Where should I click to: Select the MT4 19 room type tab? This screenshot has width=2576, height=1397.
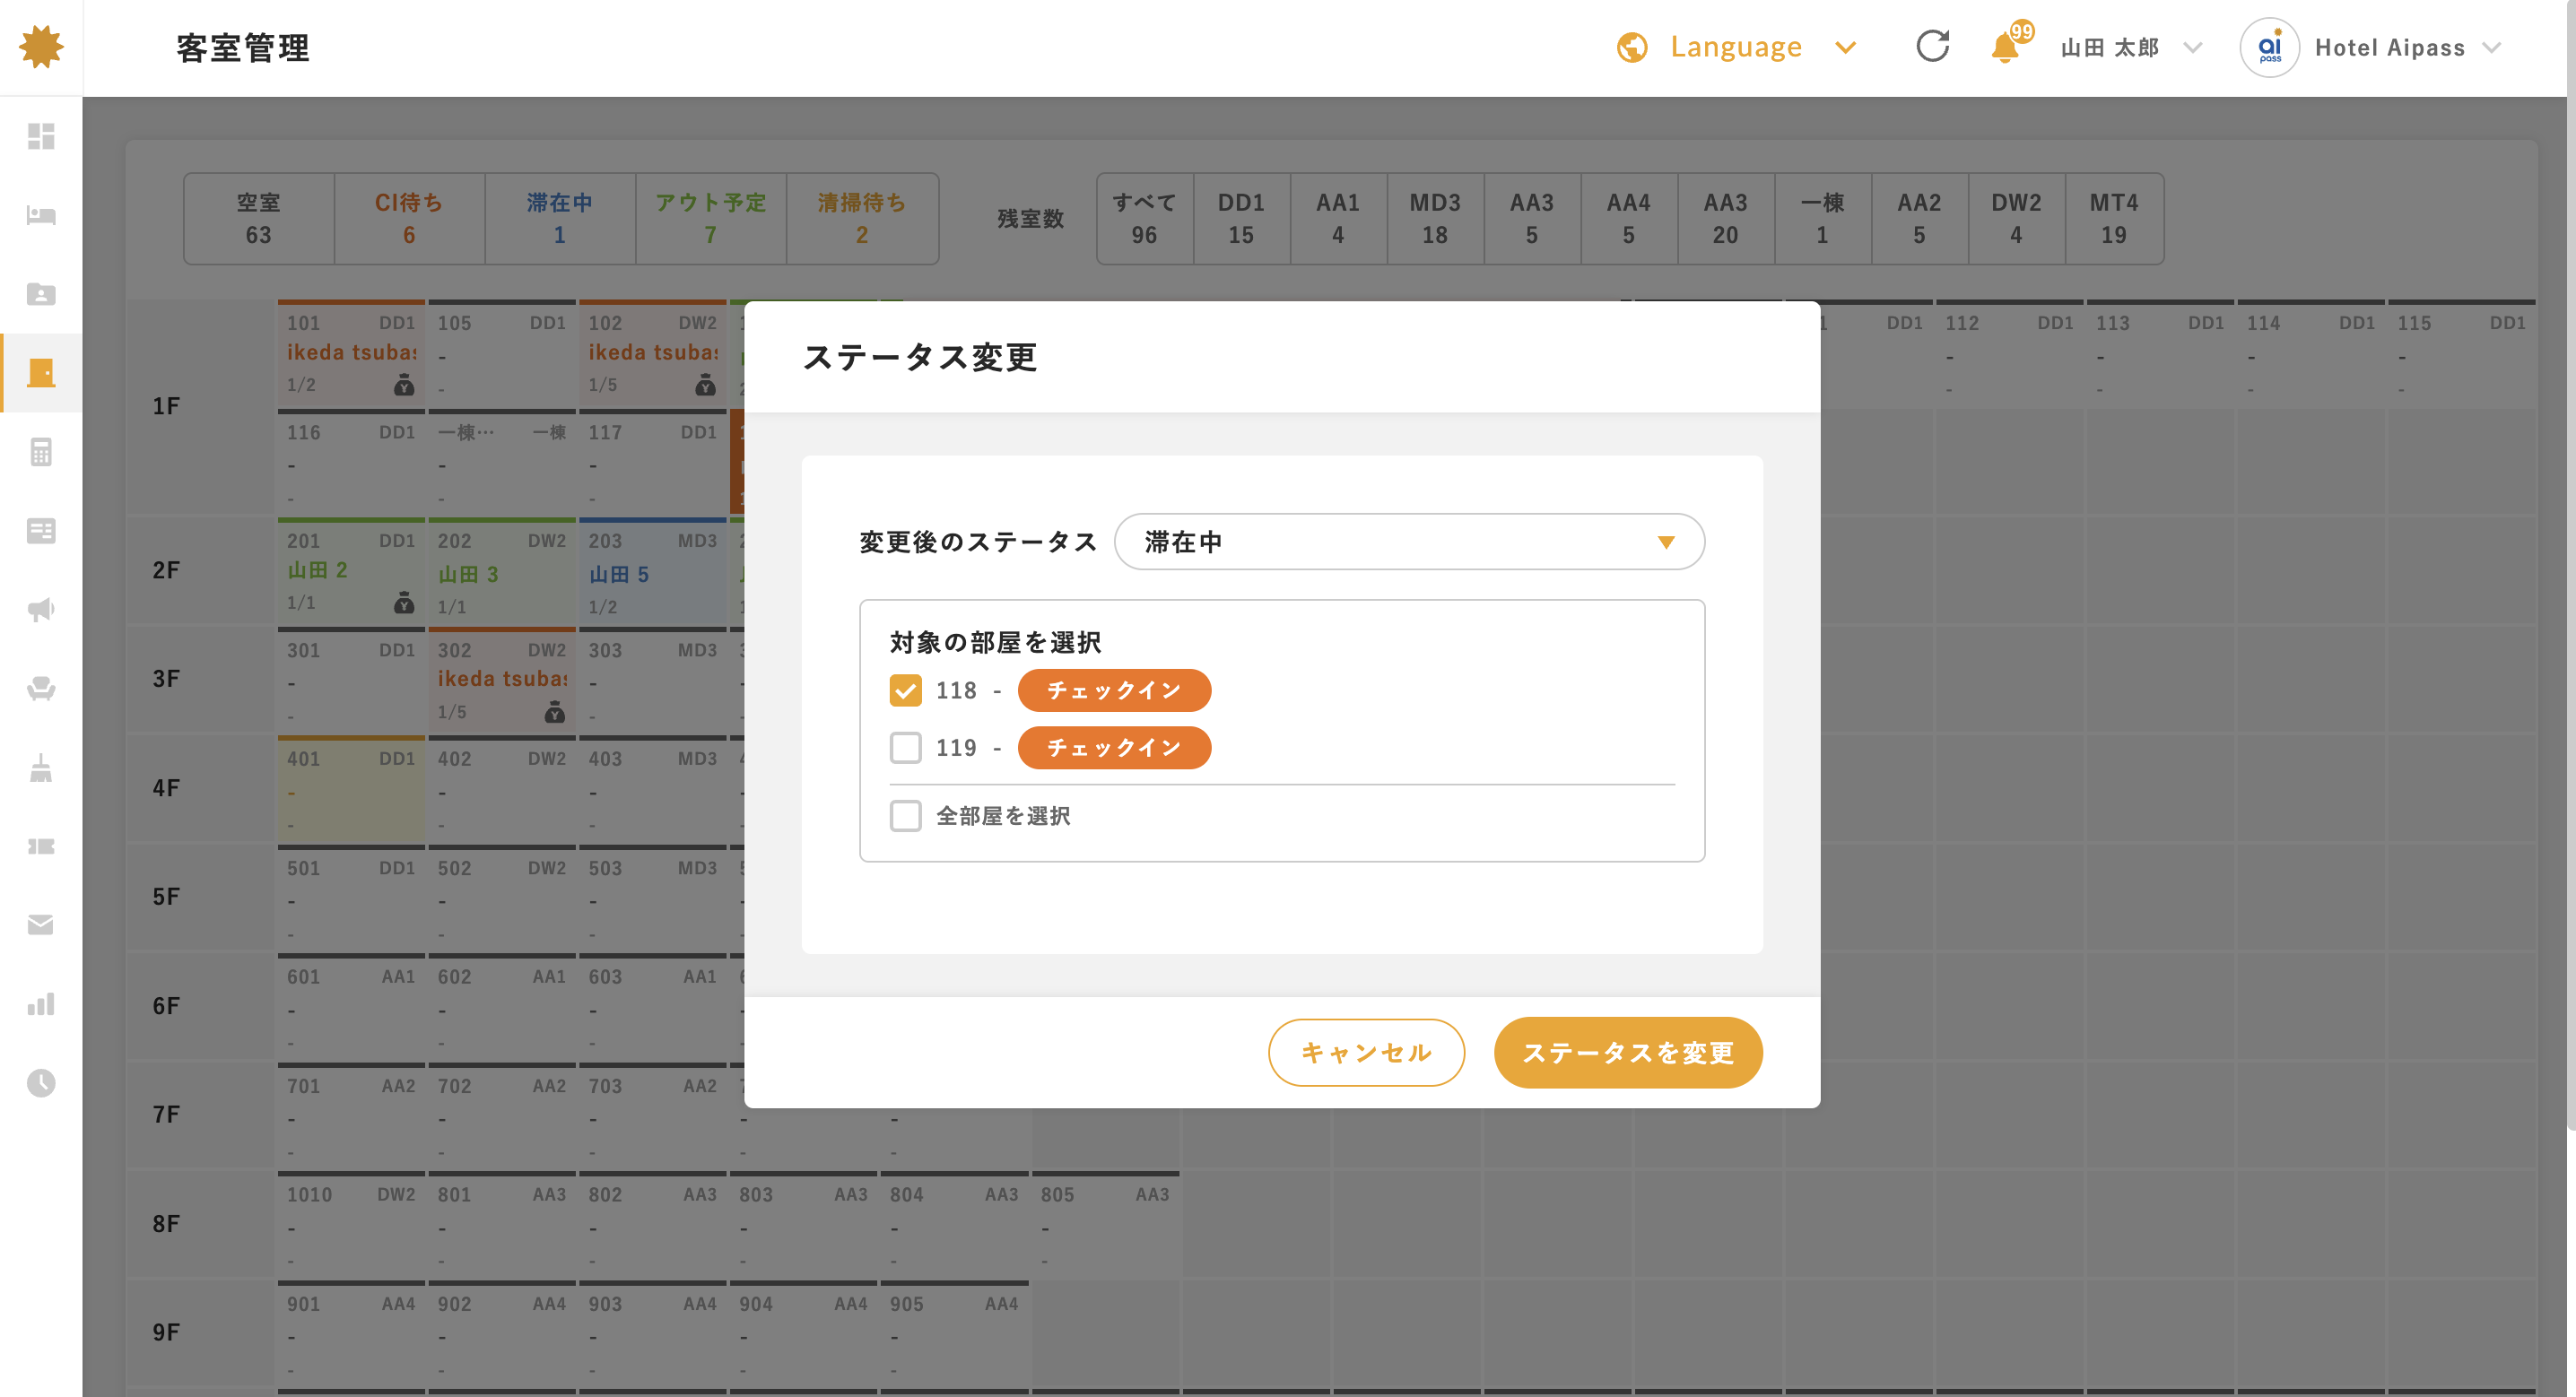[2114, 218]
